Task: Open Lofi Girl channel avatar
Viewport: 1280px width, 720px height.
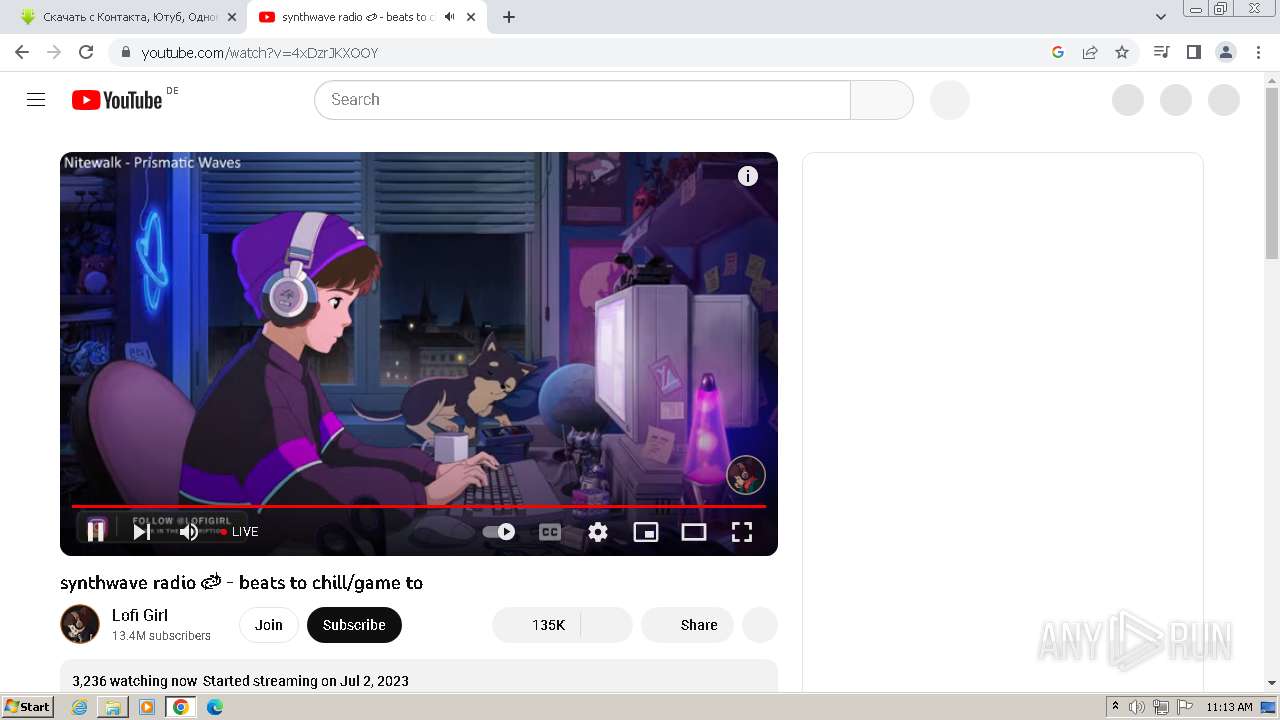Action: click(80, 624)
